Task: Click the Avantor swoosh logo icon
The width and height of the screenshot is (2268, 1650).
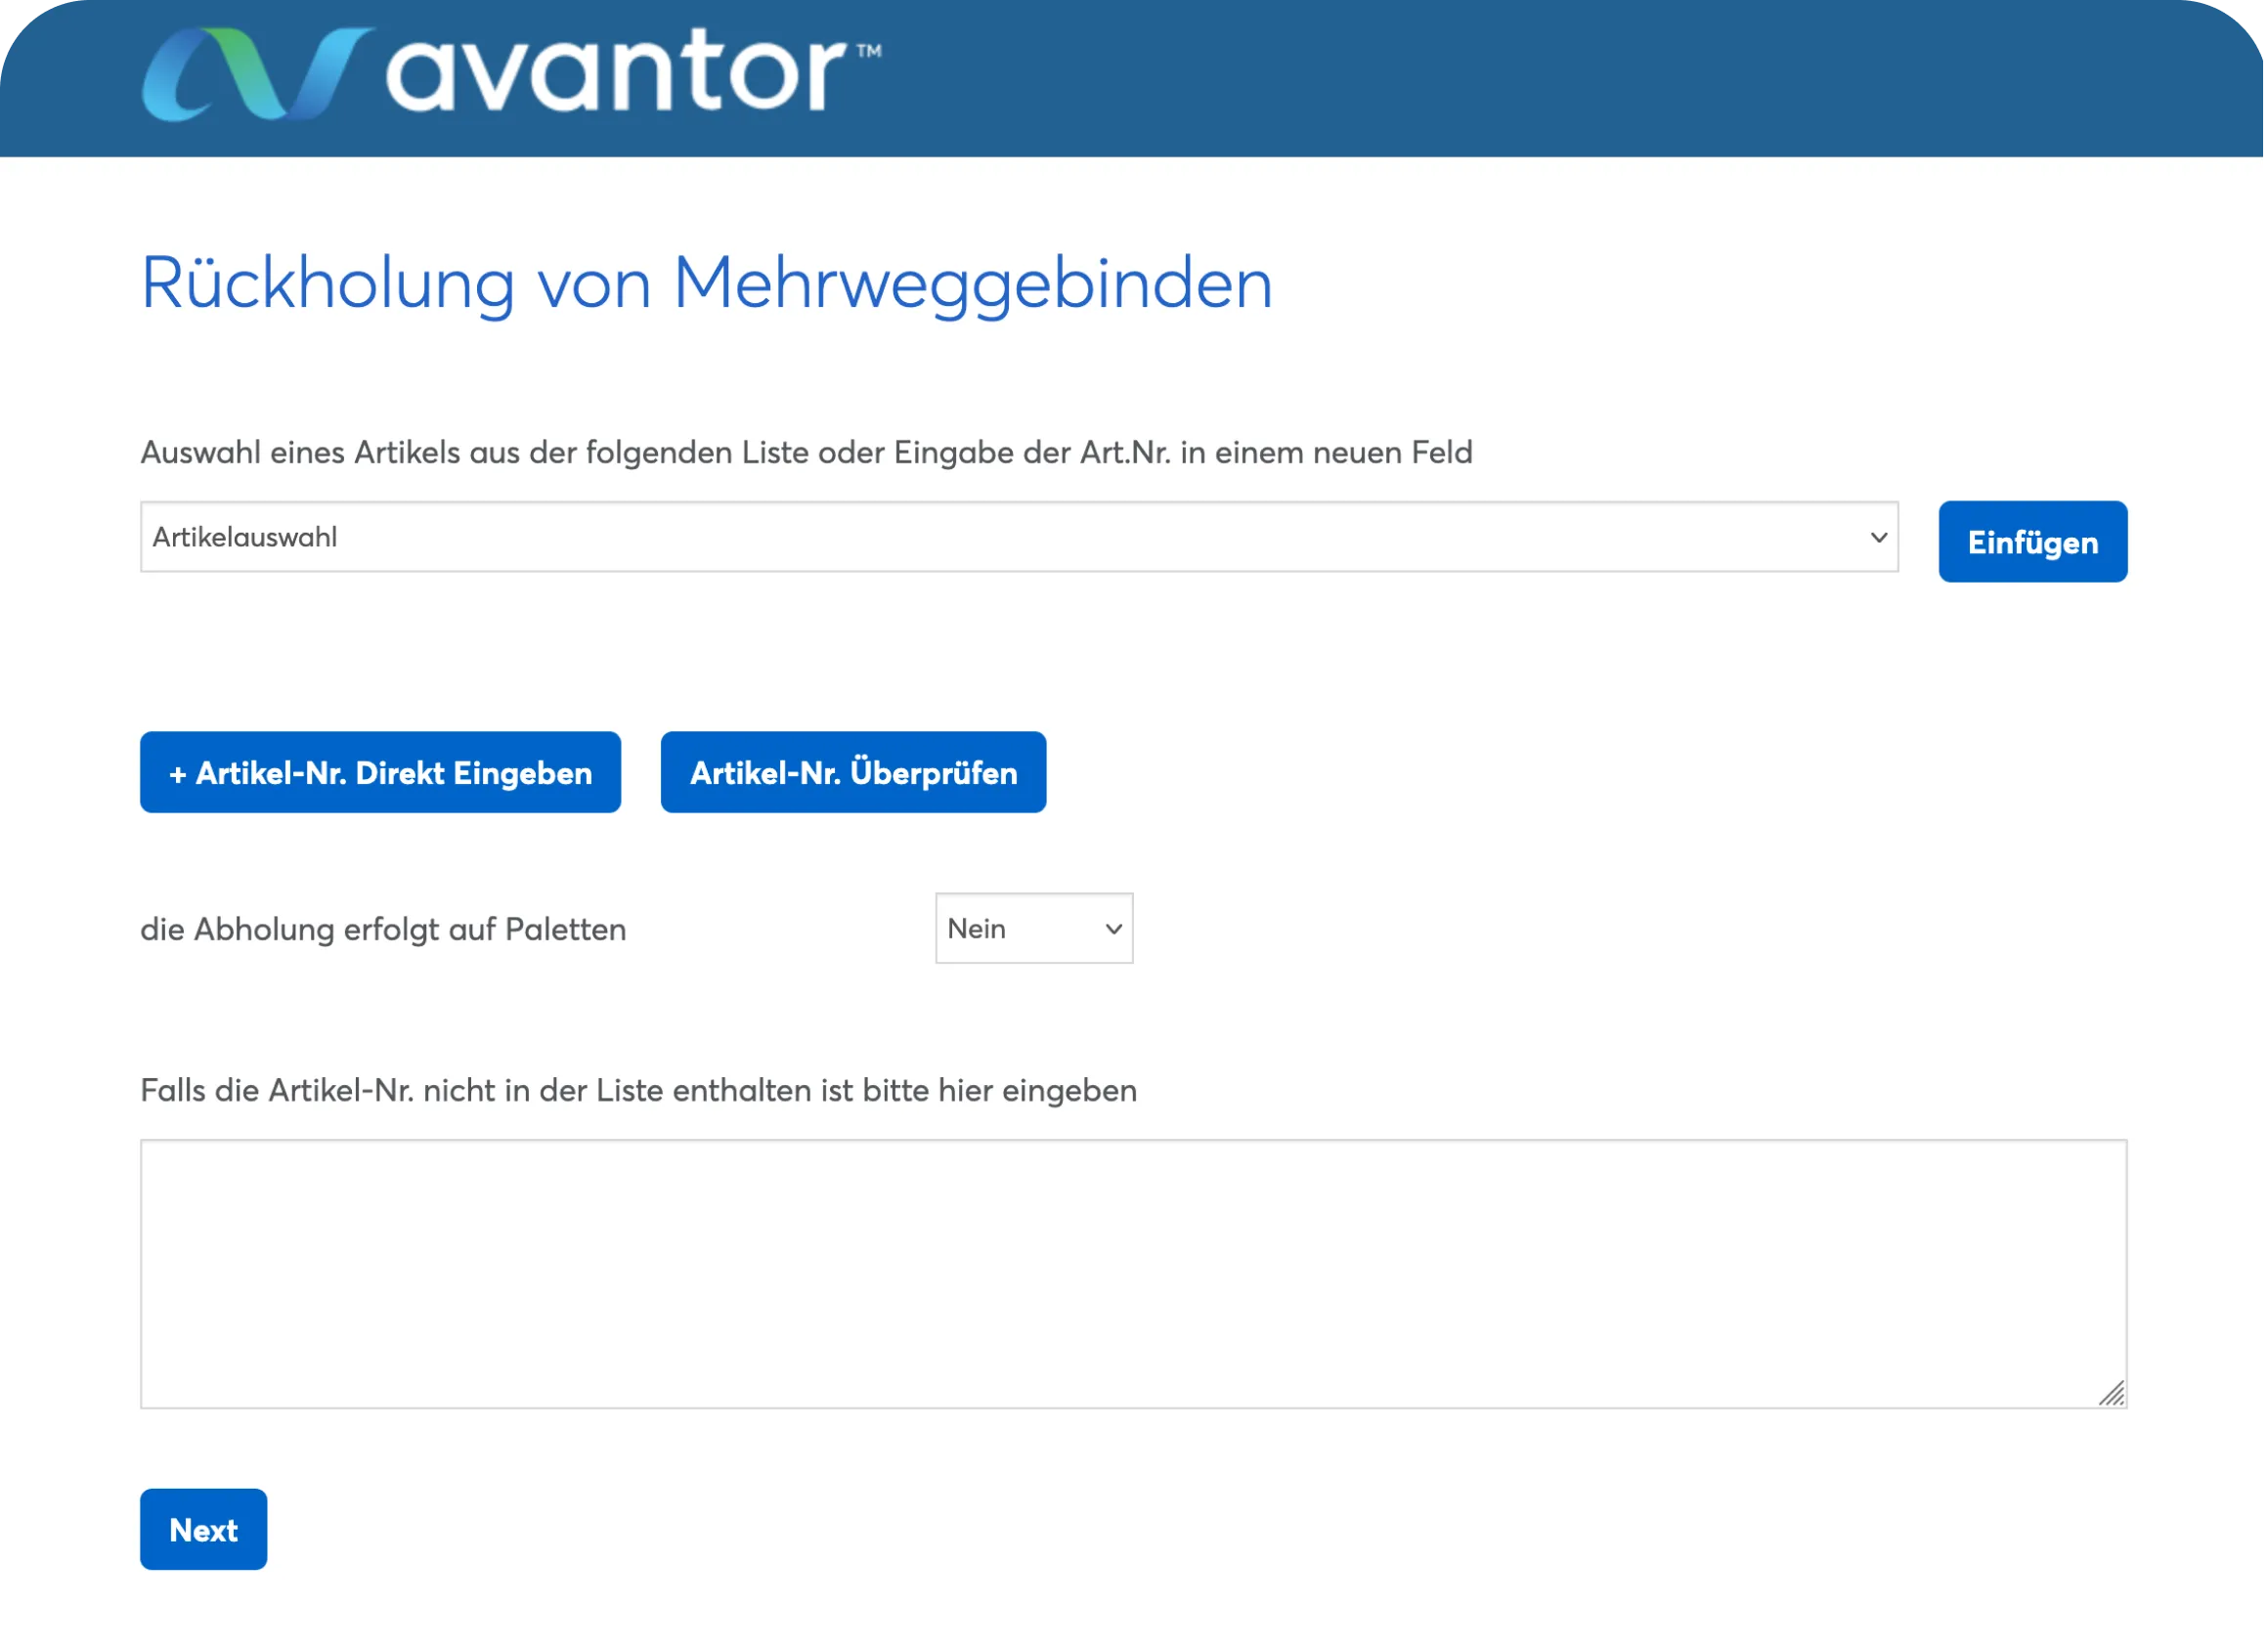Action: [x=259, y=75]
